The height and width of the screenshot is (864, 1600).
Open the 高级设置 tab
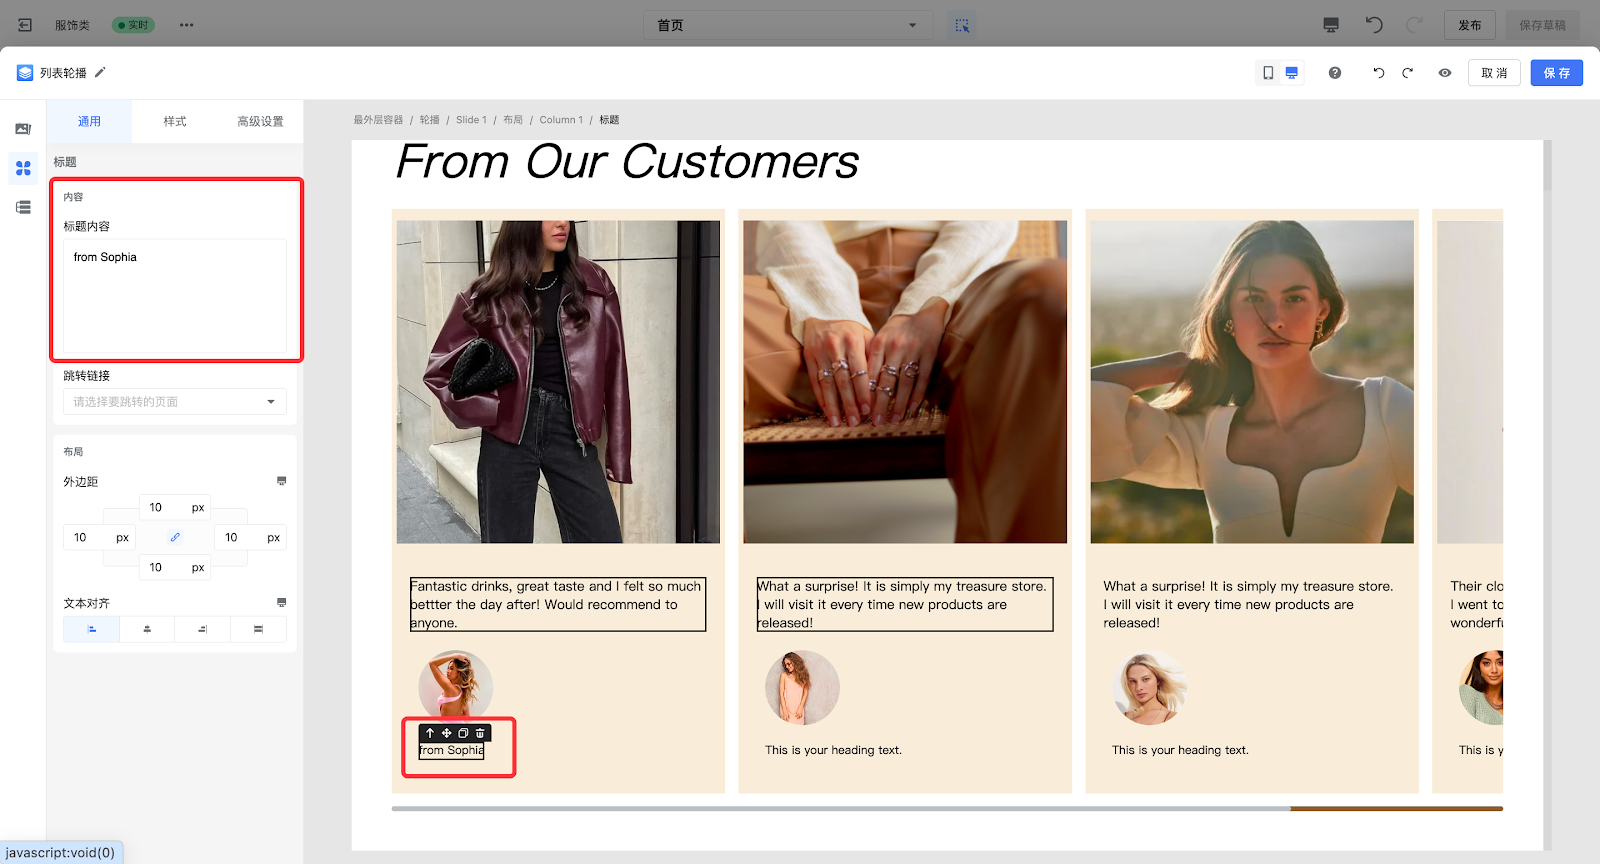(260, 121)
